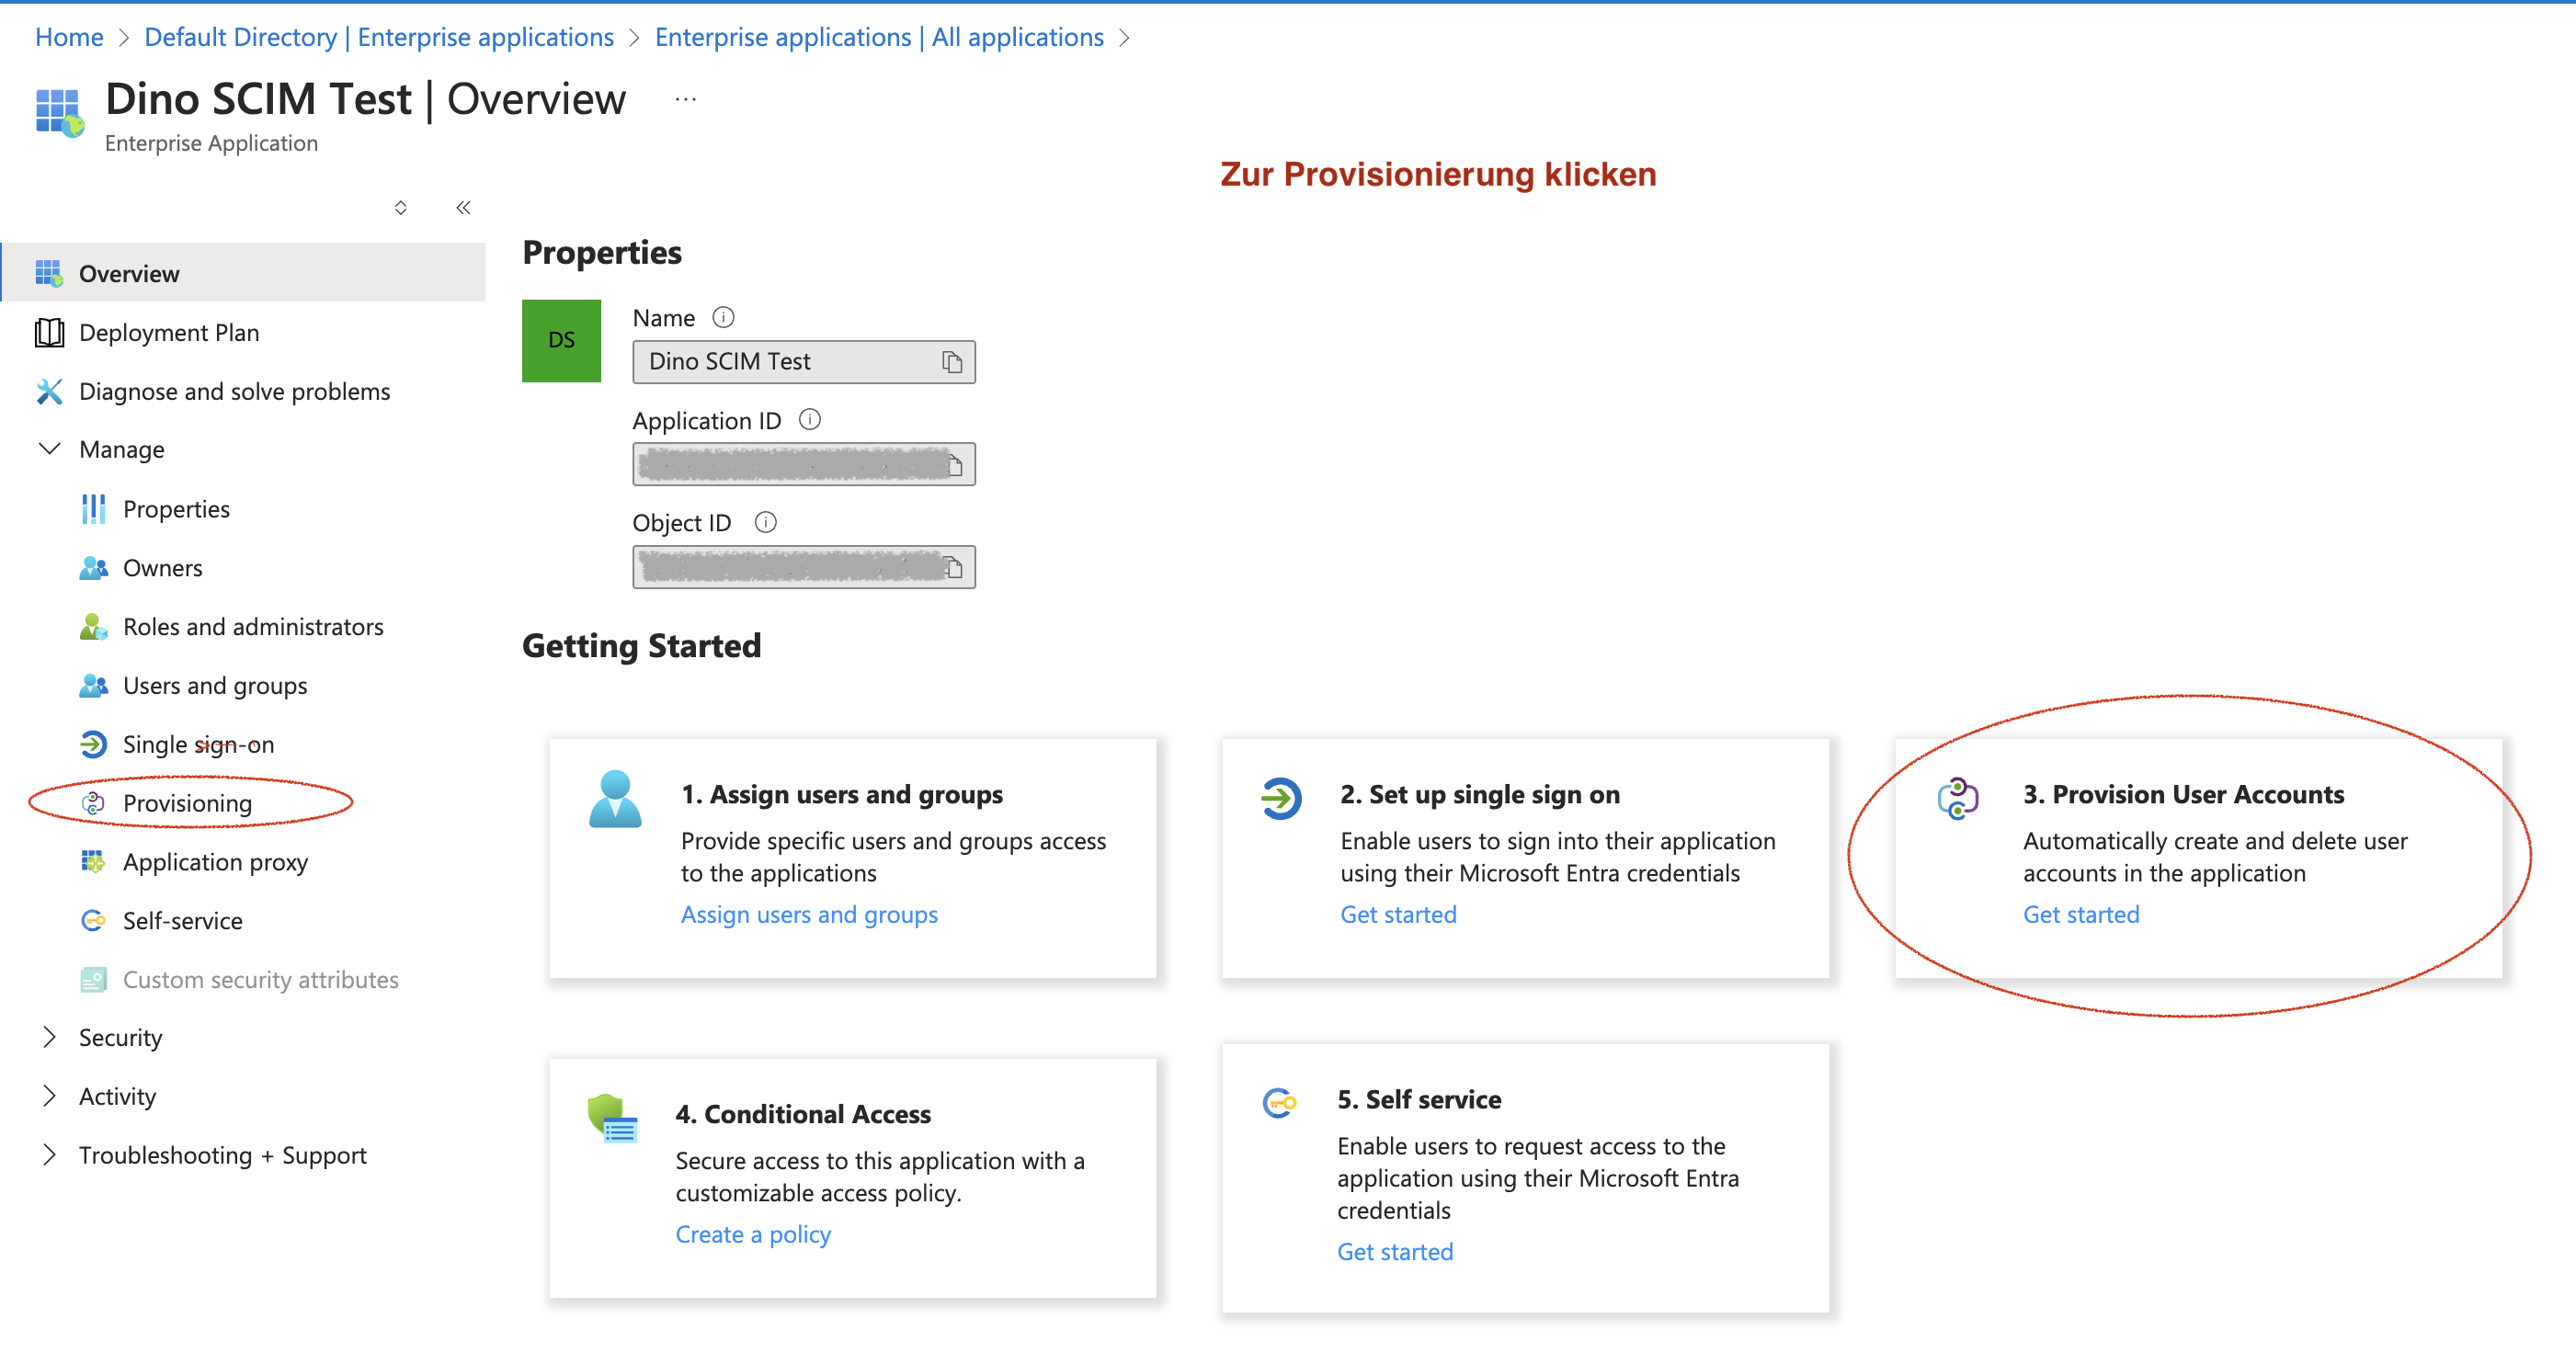The image size is (2576, 1364).
Task: Click the Assign users and groups card person icon
Action: [x=615, y=799]
